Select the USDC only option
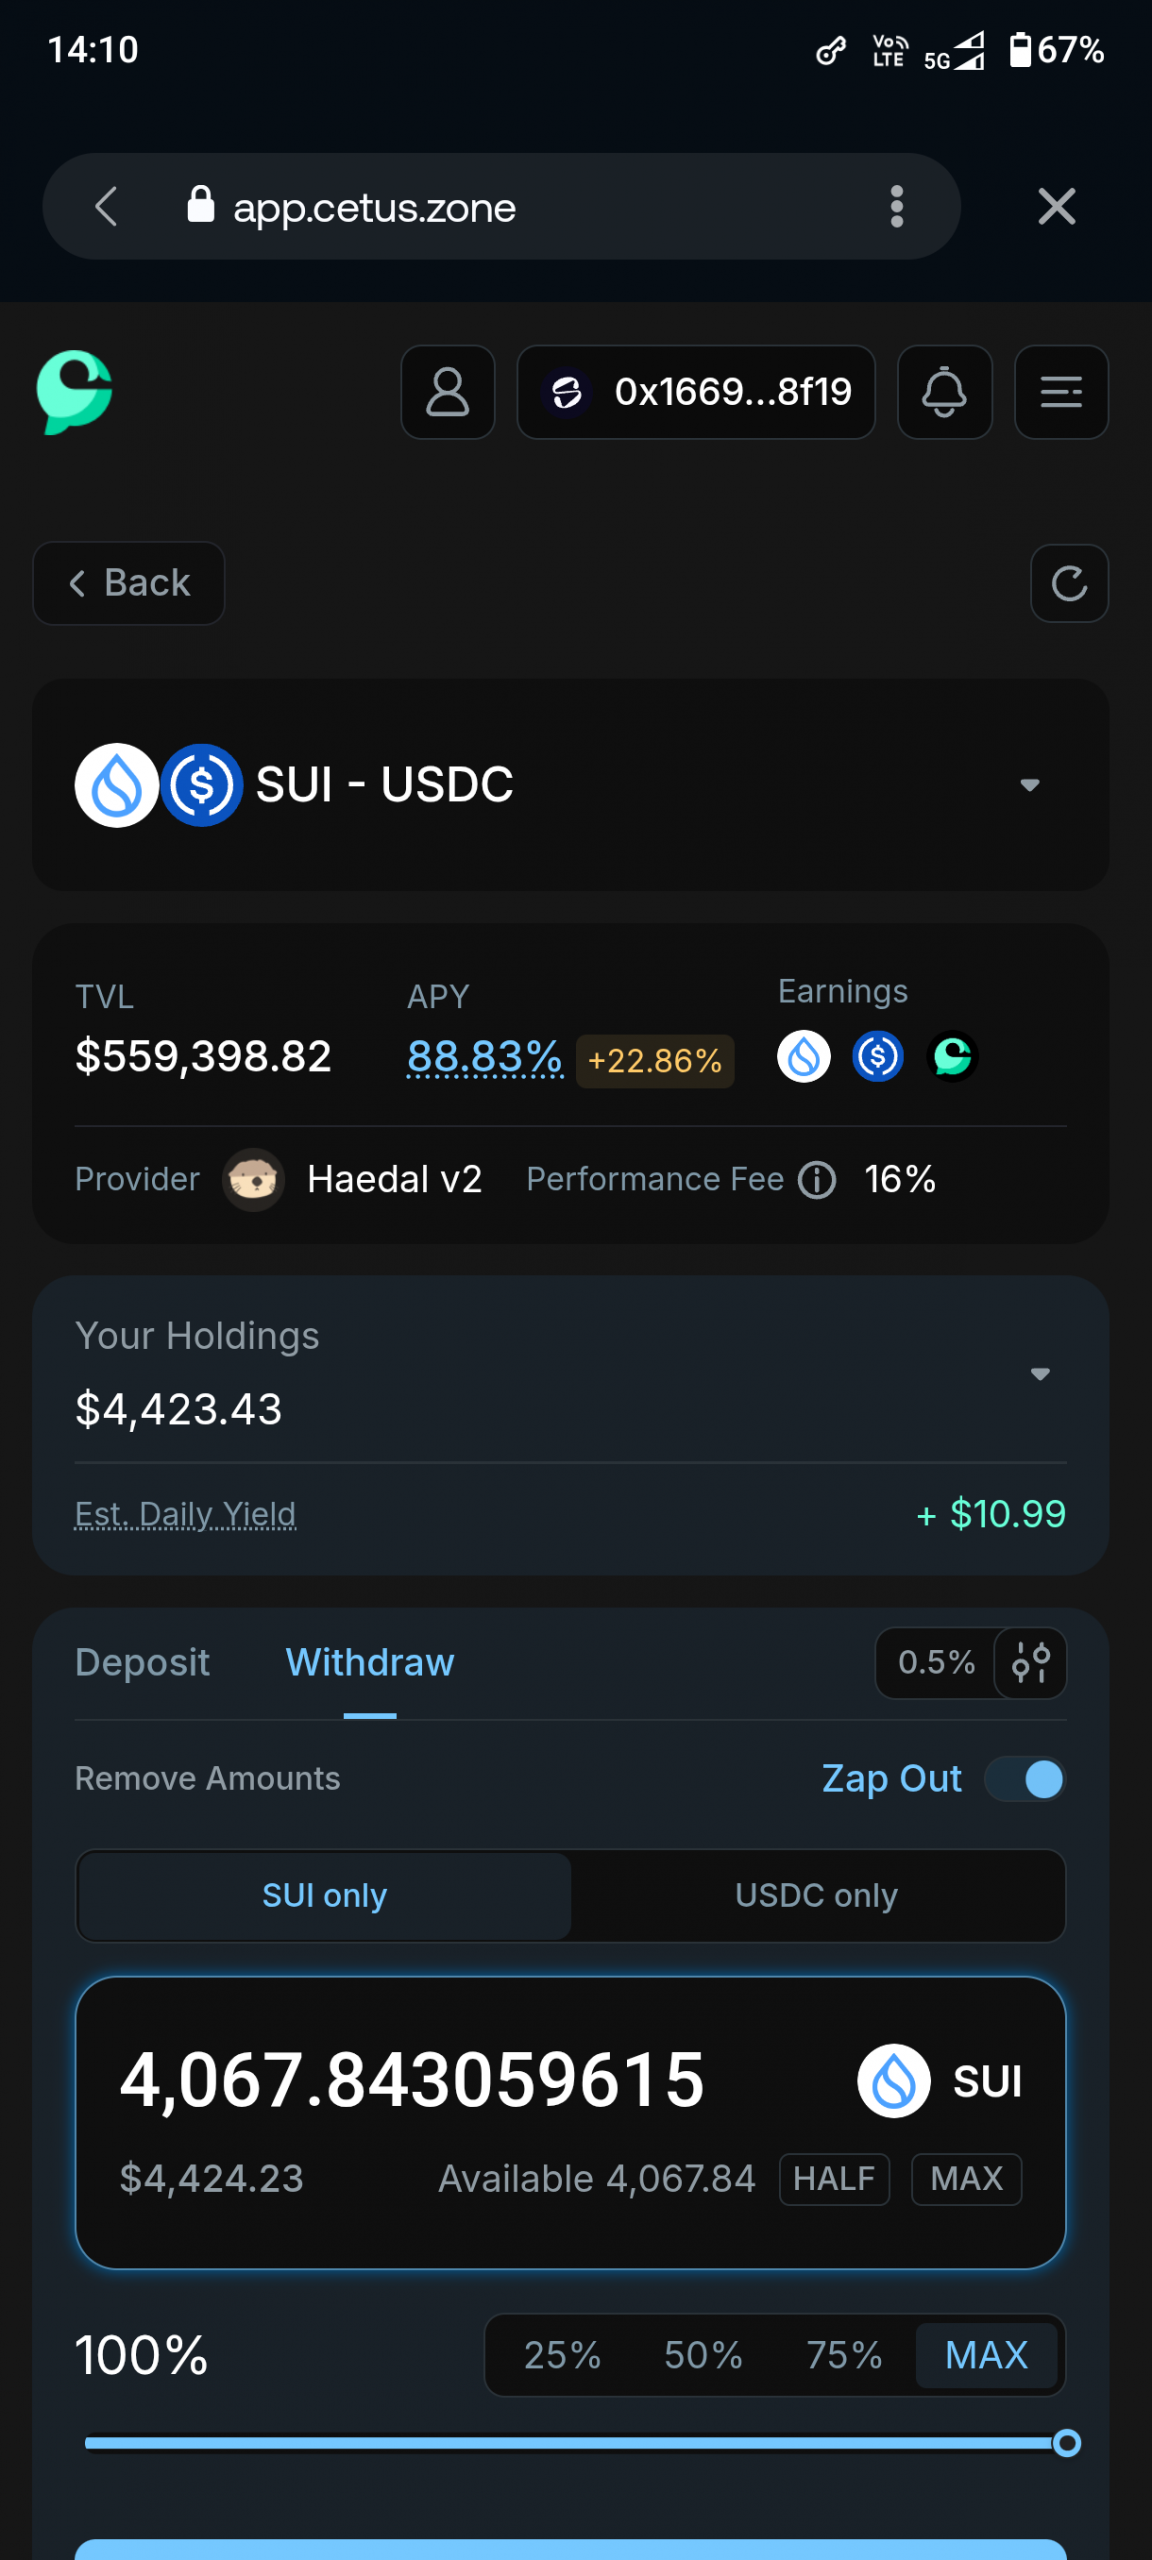Image resolution: width=1152 pixels, height=2560 pixels. coord(816,1896)
